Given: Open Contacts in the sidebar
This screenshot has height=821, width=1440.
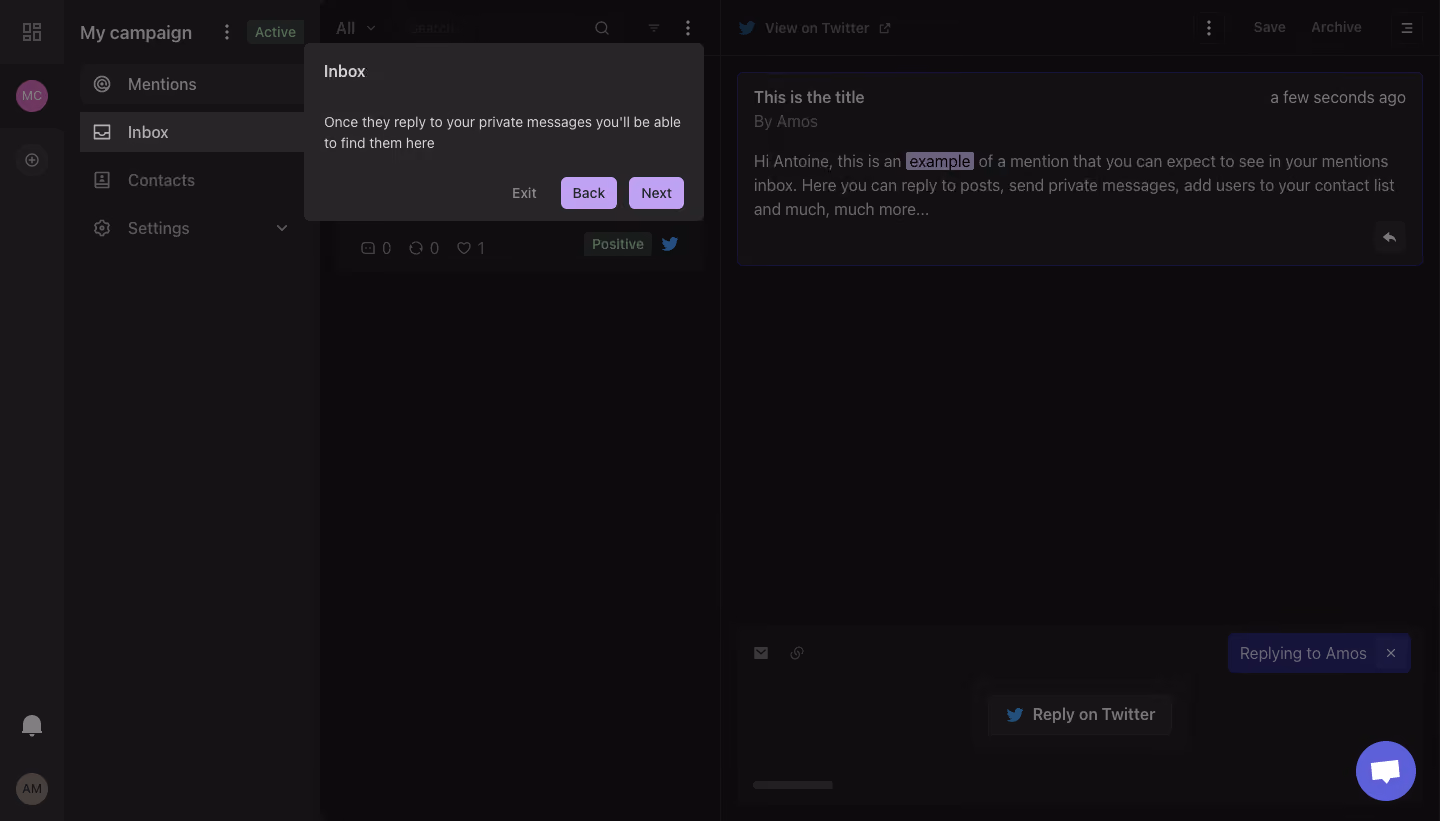Looking at the screenshot, I should (192, 180).
